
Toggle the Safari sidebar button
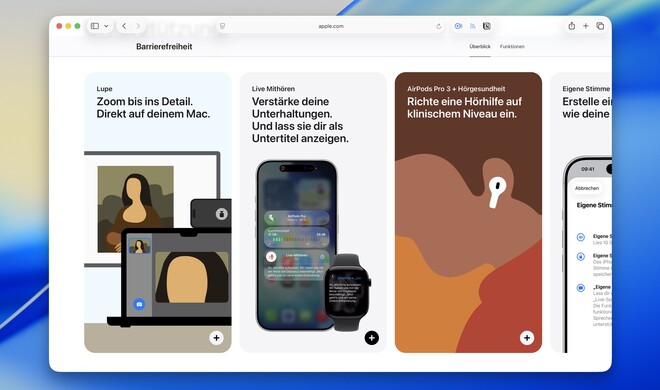[95, 26]
